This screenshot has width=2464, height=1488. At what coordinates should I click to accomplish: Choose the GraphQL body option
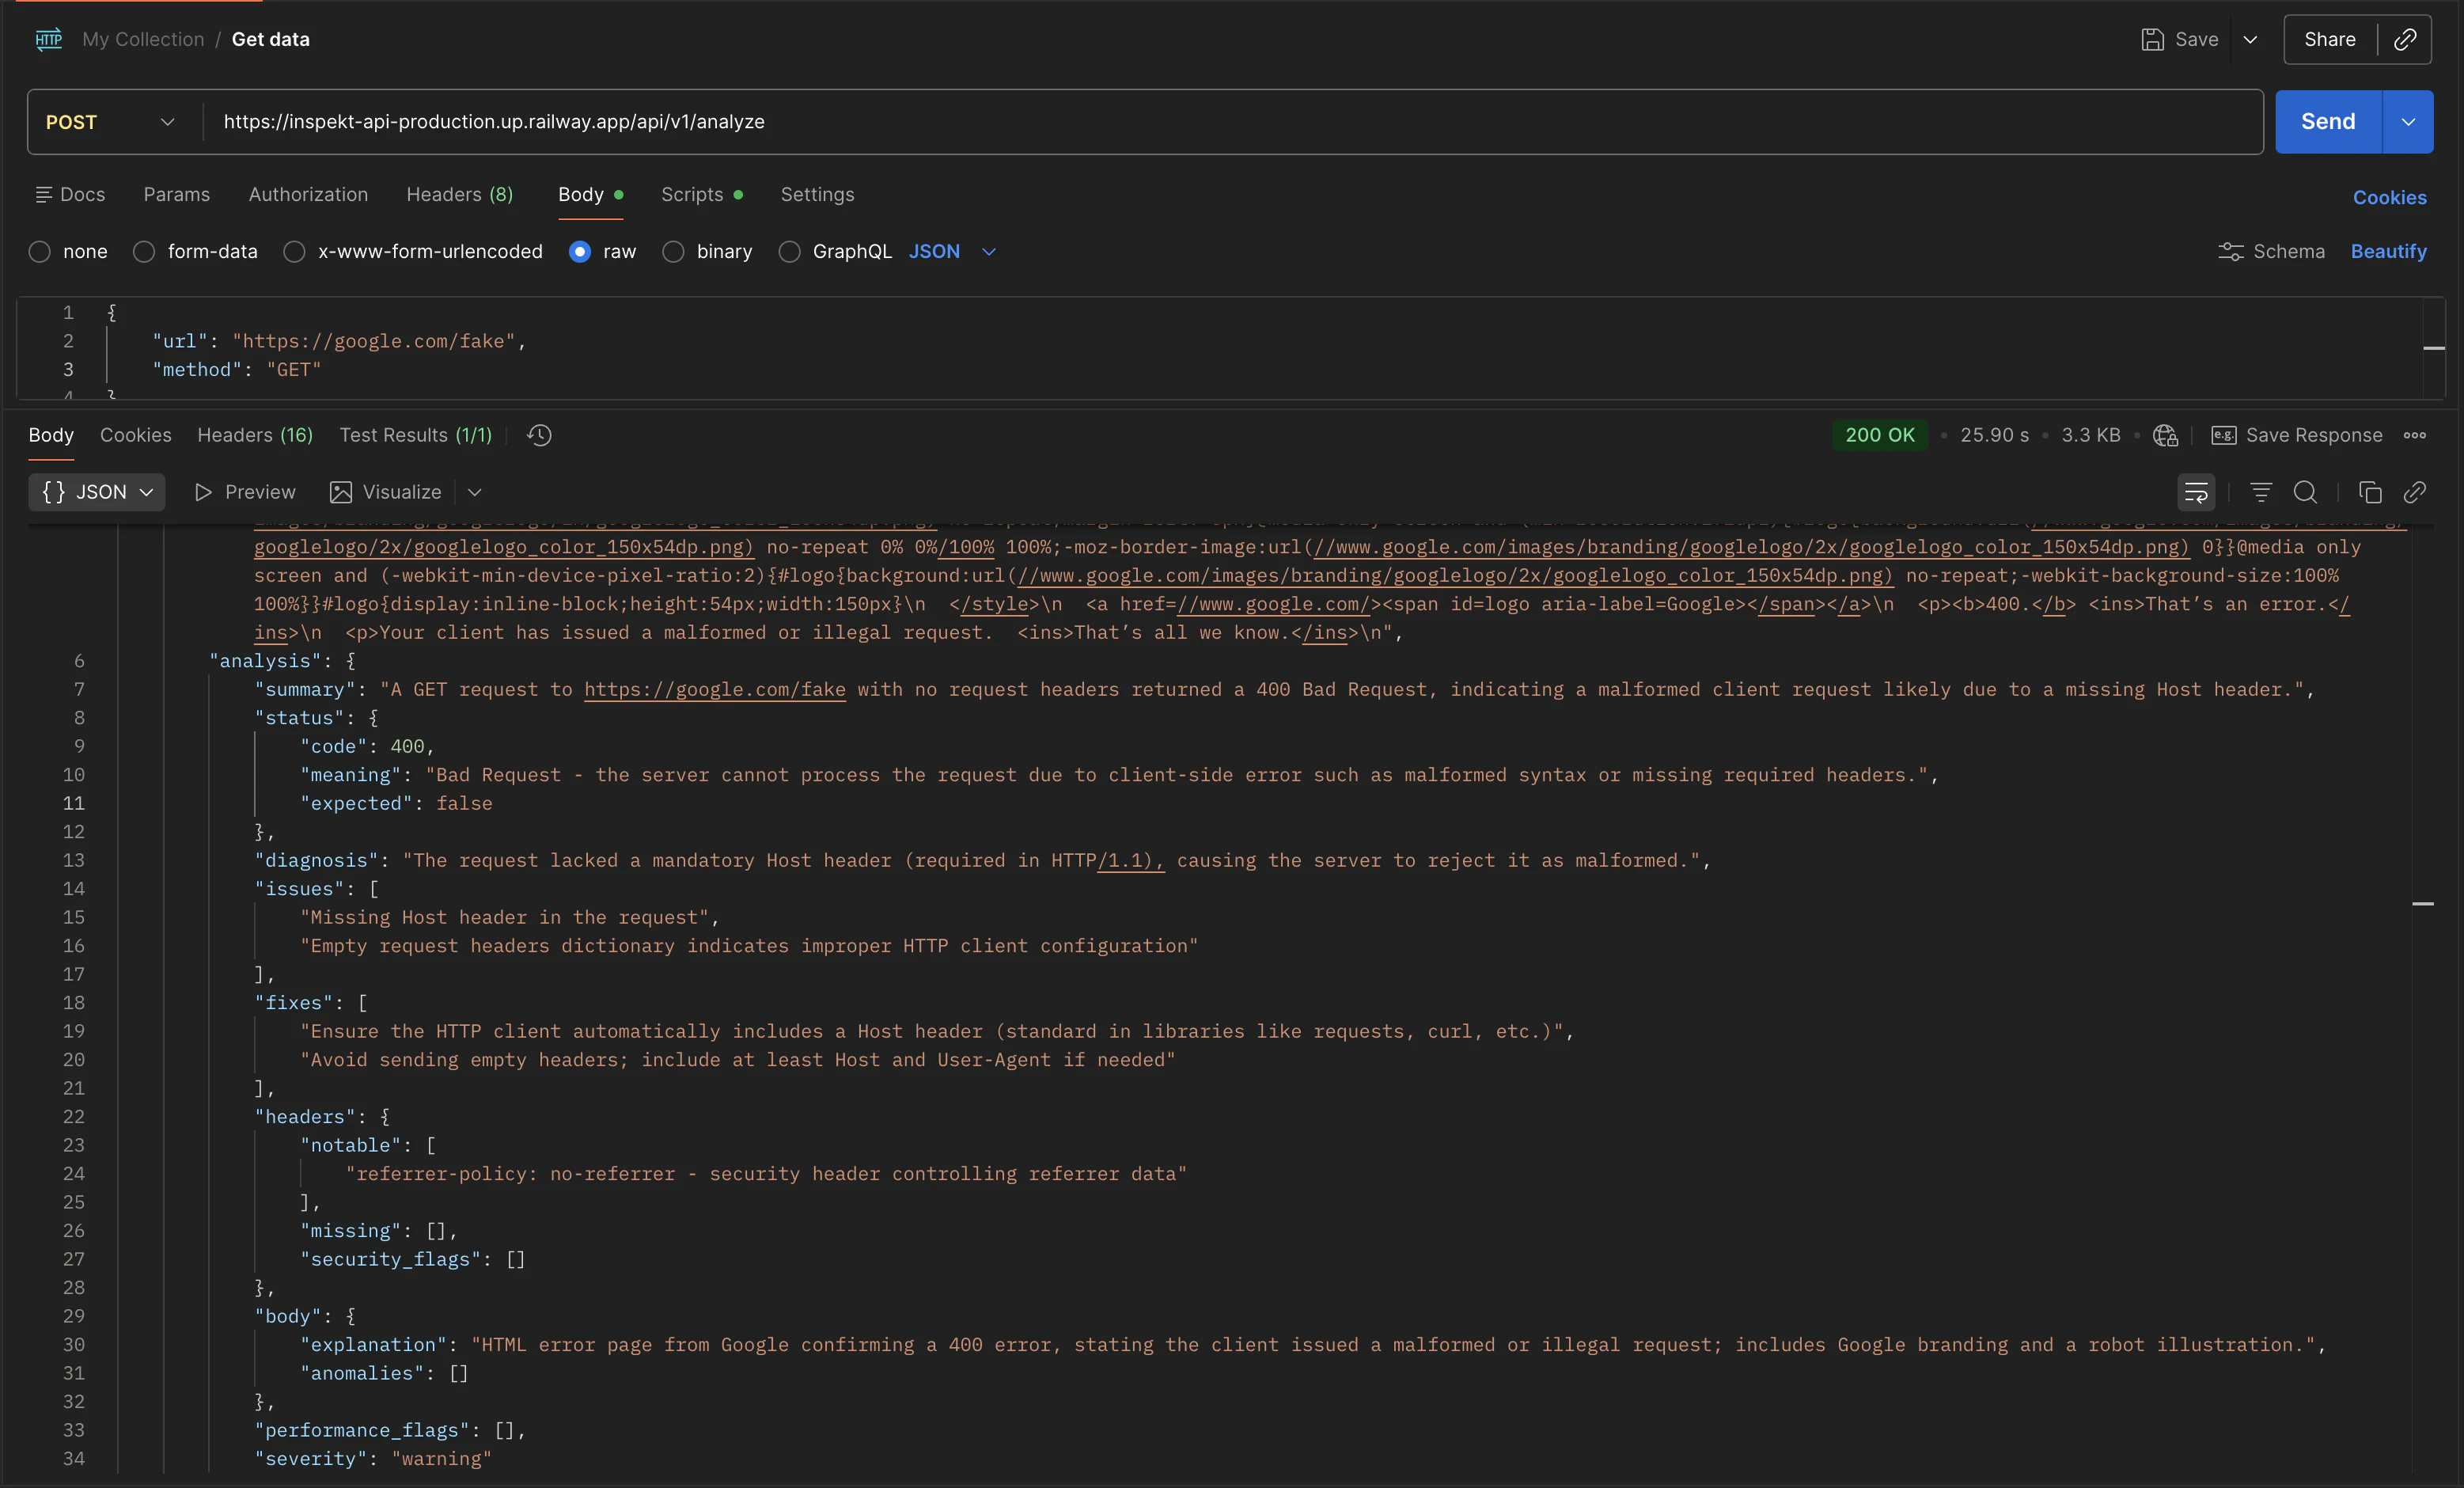pyautogui.click(x=789, y=252)
